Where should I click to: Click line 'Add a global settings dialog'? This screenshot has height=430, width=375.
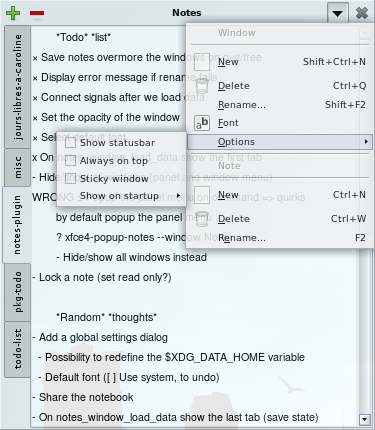click(100, 338)
